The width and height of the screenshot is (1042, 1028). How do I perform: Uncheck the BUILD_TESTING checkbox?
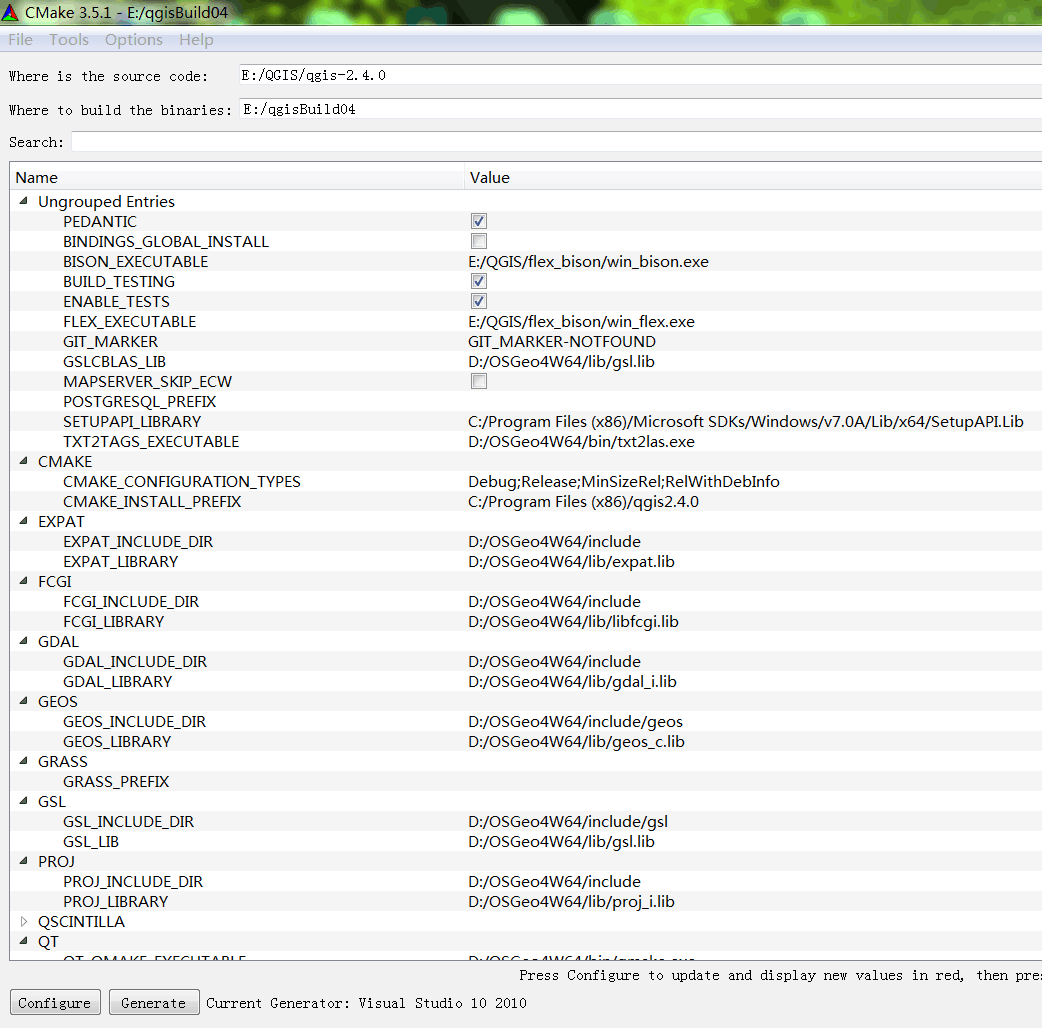[478, 281]
